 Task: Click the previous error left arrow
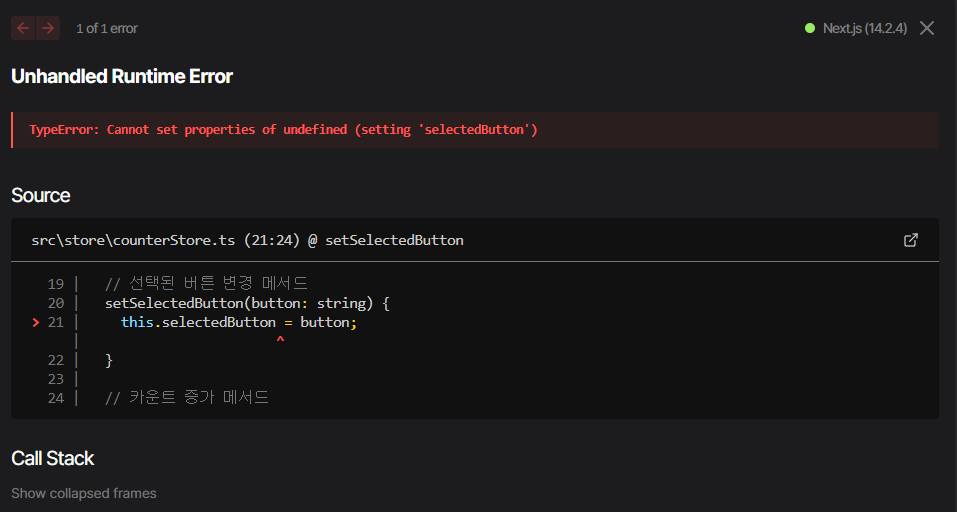[23, 28]
